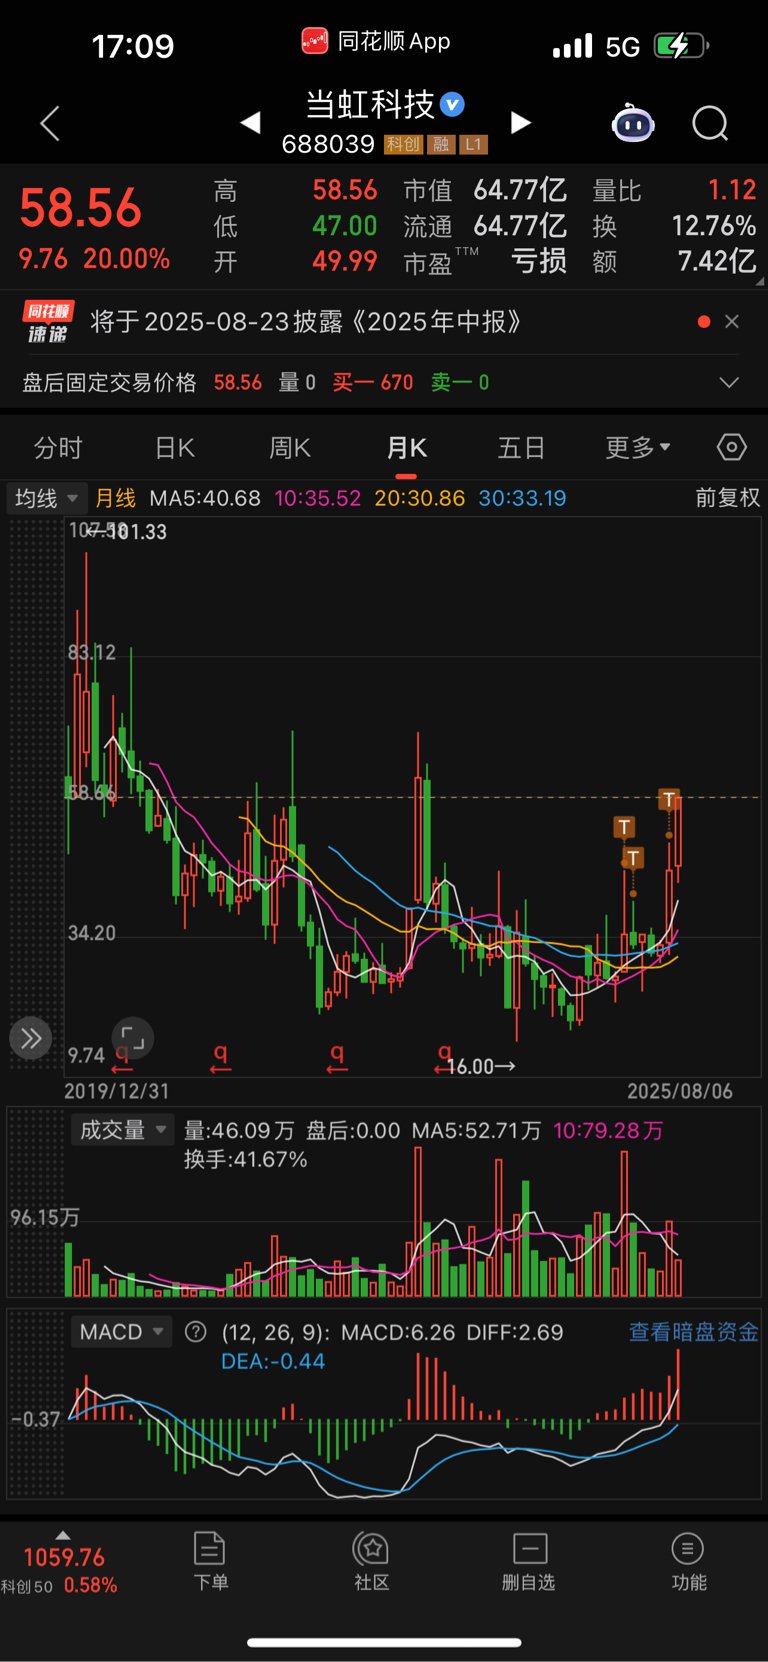Expand the 盘后固定交易价格 row chevron
This screenshot has height=1662, width=768.
pos(730,382)
